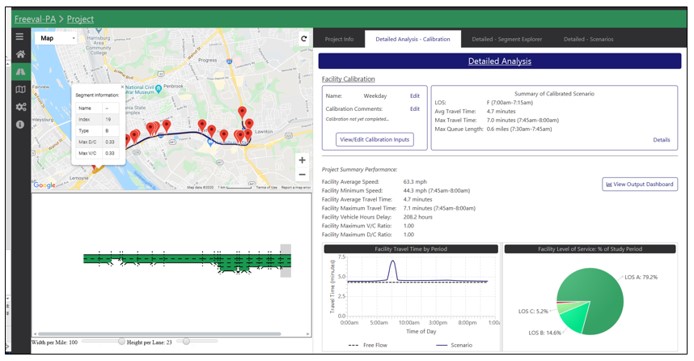Go to Home via sidebar house icon
This screenshot has height=361, width=694.
(20, 54)
